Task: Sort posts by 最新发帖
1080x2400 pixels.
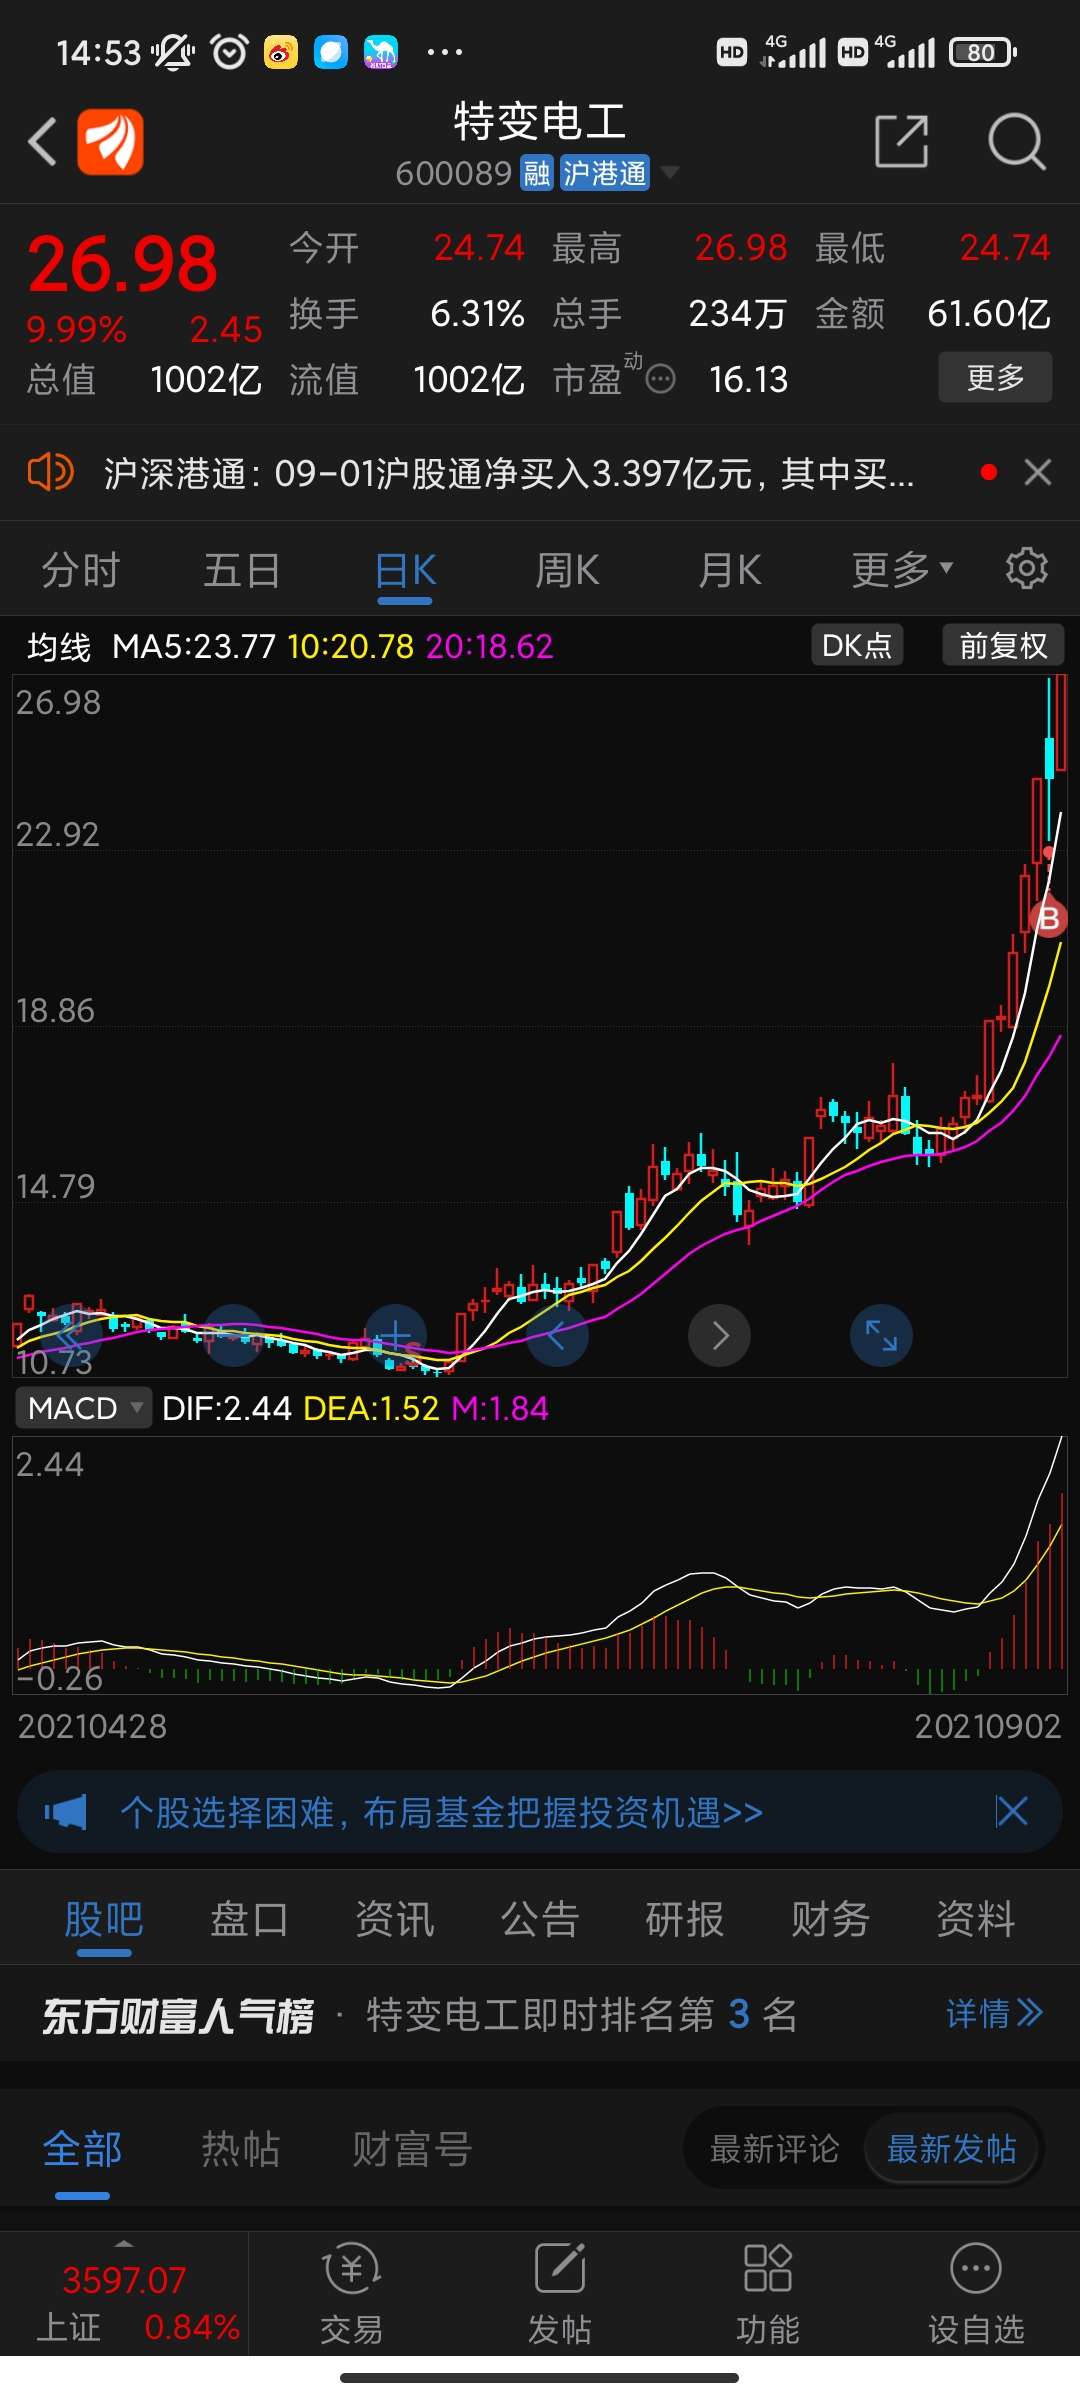Action: 952,2149
